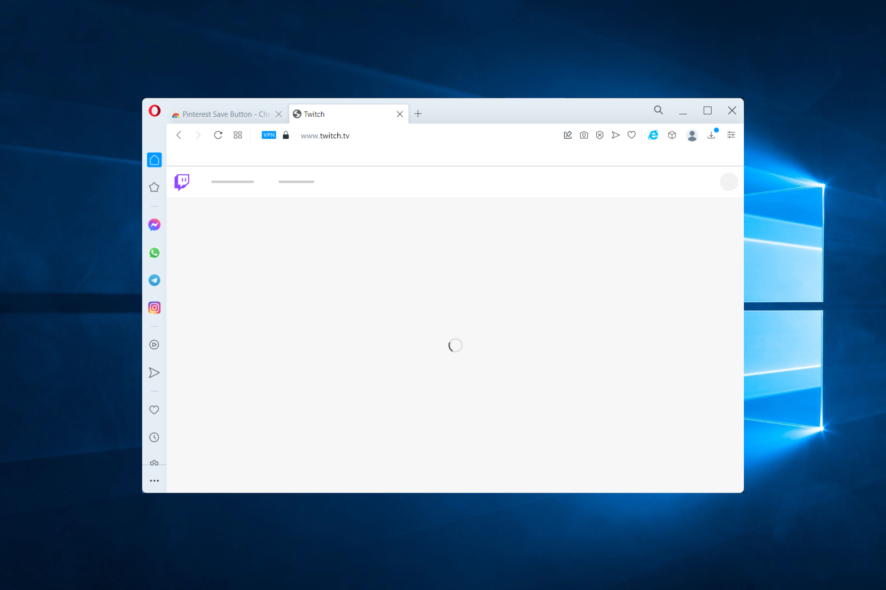886x590 pixels.
Task: Click the Twitch profile avatar placeholder
Action: click(x=729, y=182)
